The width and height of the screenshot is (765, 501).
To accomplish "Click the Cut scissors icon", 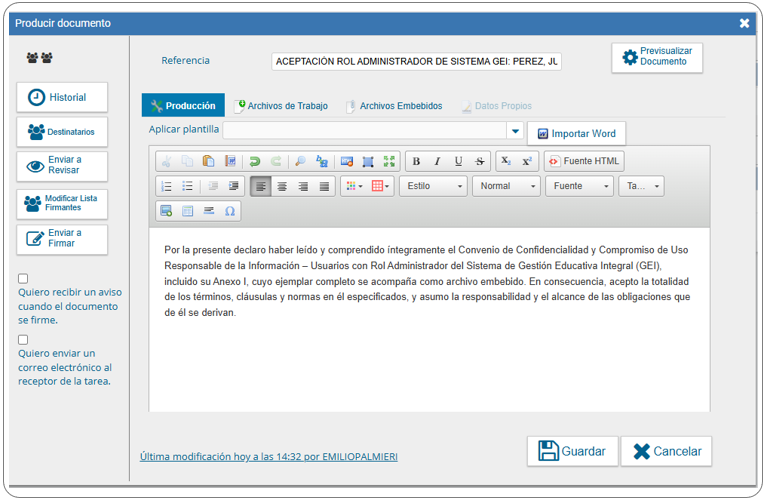I will 166,161.
